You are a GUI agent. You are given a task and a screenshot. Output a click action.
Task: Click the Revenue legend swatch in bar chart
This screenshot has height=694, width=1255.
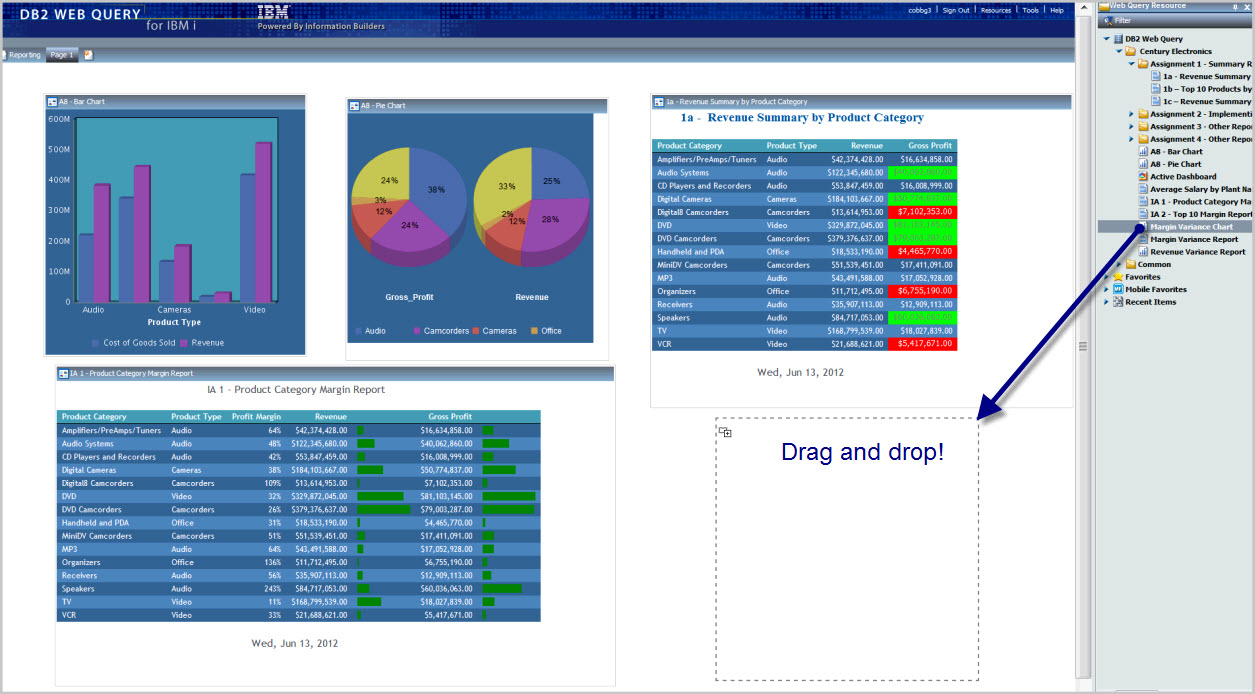[x=184, y=343]
